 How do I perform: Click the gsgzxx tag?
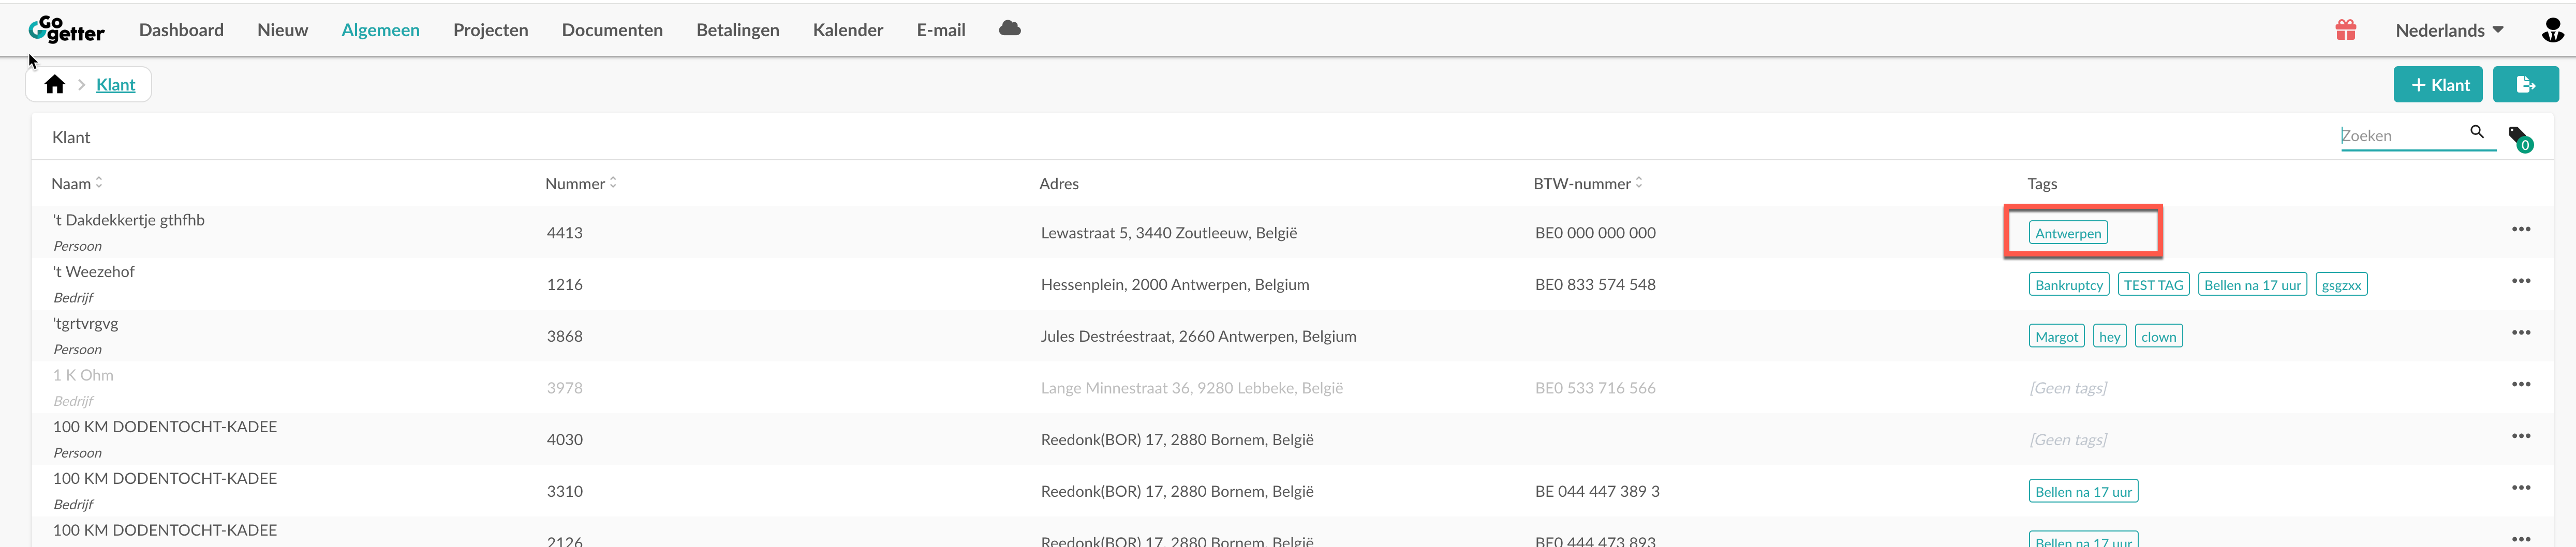tap(2341, 285)
